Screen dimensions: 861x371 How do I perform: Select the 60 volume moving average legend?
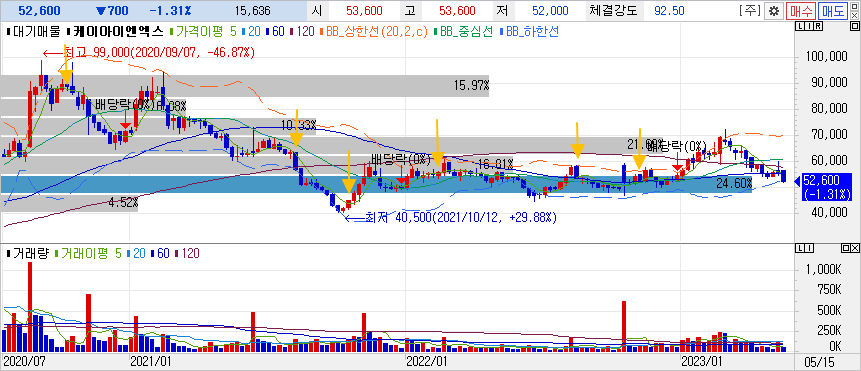coord(161,254)
